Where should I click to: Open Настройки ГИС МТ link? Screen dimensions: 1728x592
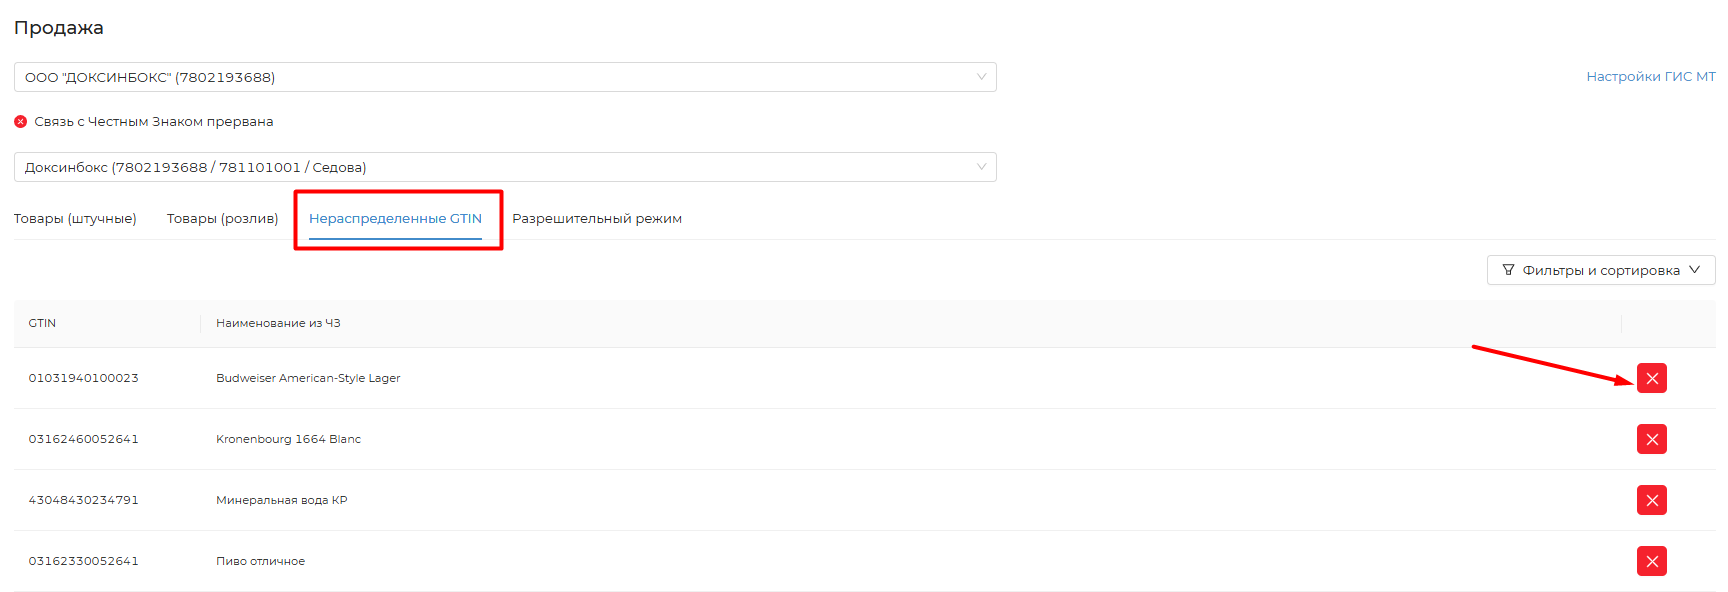1650,76
